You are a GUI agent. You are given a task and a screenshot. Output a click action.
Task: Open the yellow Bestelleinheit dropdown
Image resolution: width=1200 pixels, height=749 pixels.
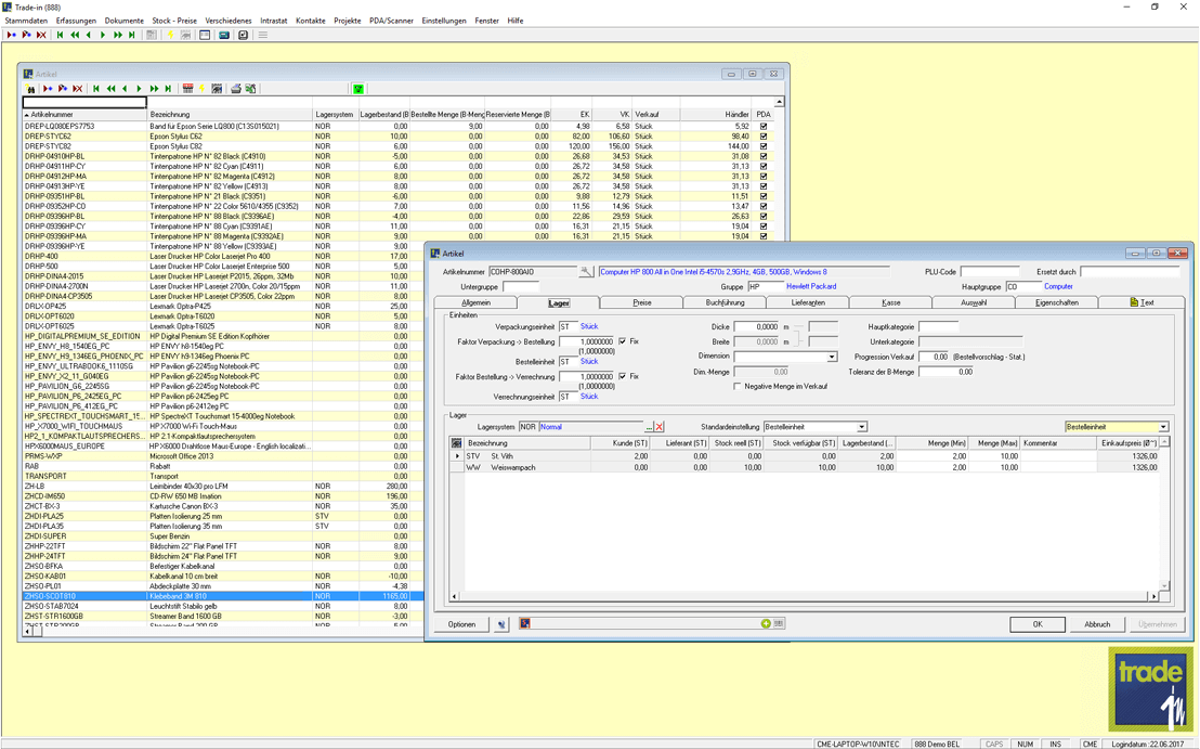pyautogui.click(x=1164, y=427)
